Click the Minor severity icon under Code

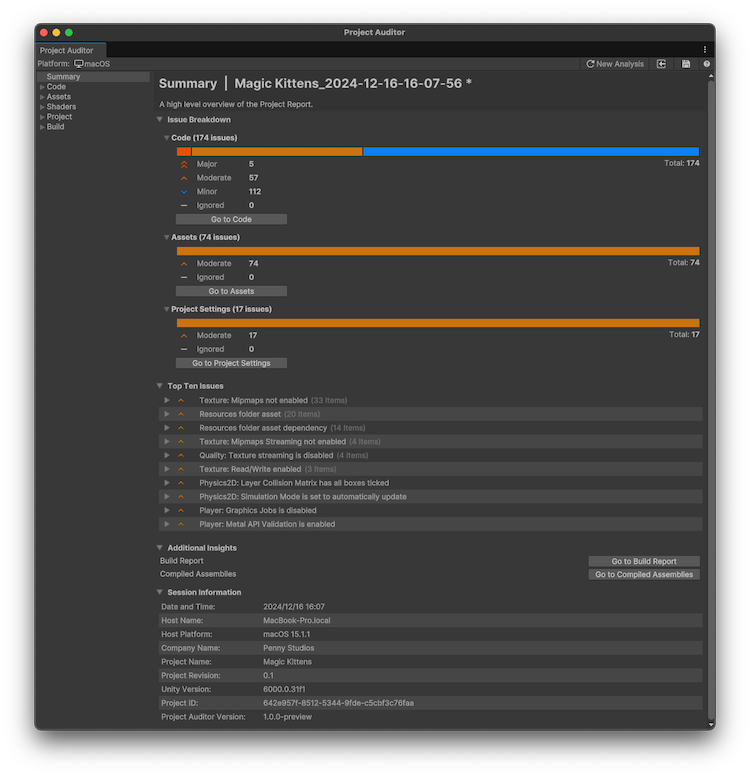[184, 192]
